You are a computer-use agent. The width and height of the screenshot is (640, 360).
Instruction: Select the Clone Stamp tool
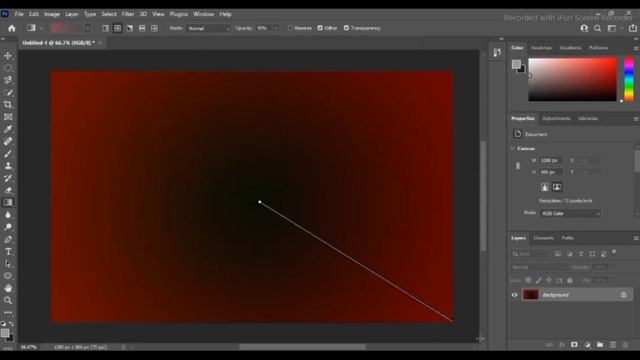click(8, 166)
